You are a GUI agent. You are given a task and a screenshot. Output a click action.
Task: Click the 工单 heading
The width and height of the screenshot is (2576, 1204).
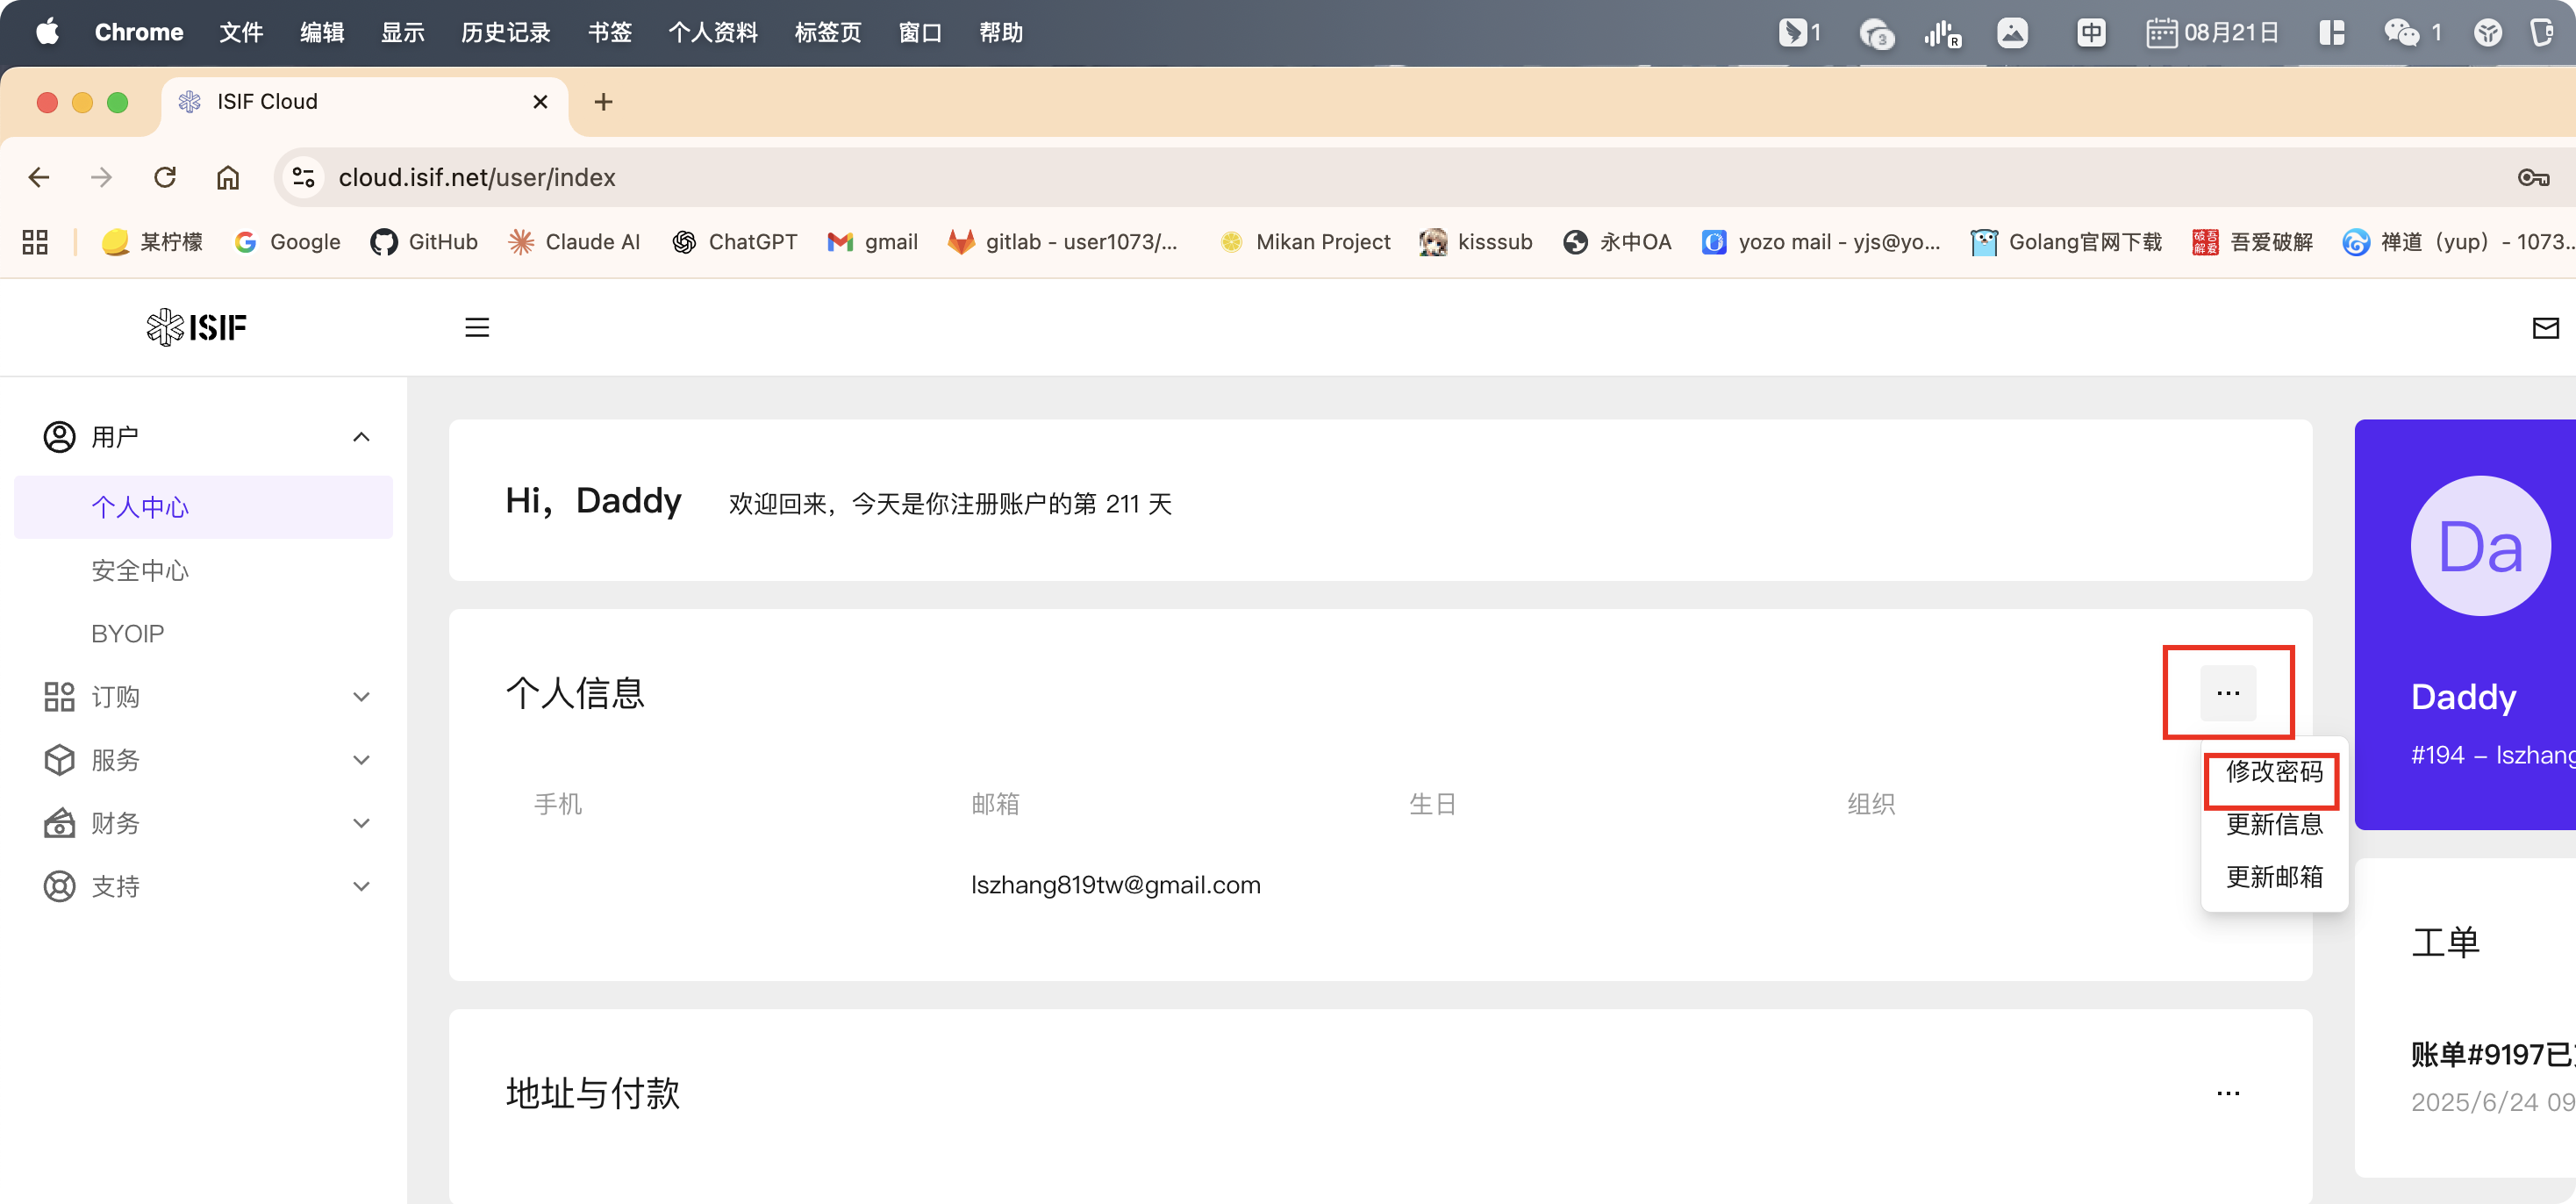(2445, 942)
